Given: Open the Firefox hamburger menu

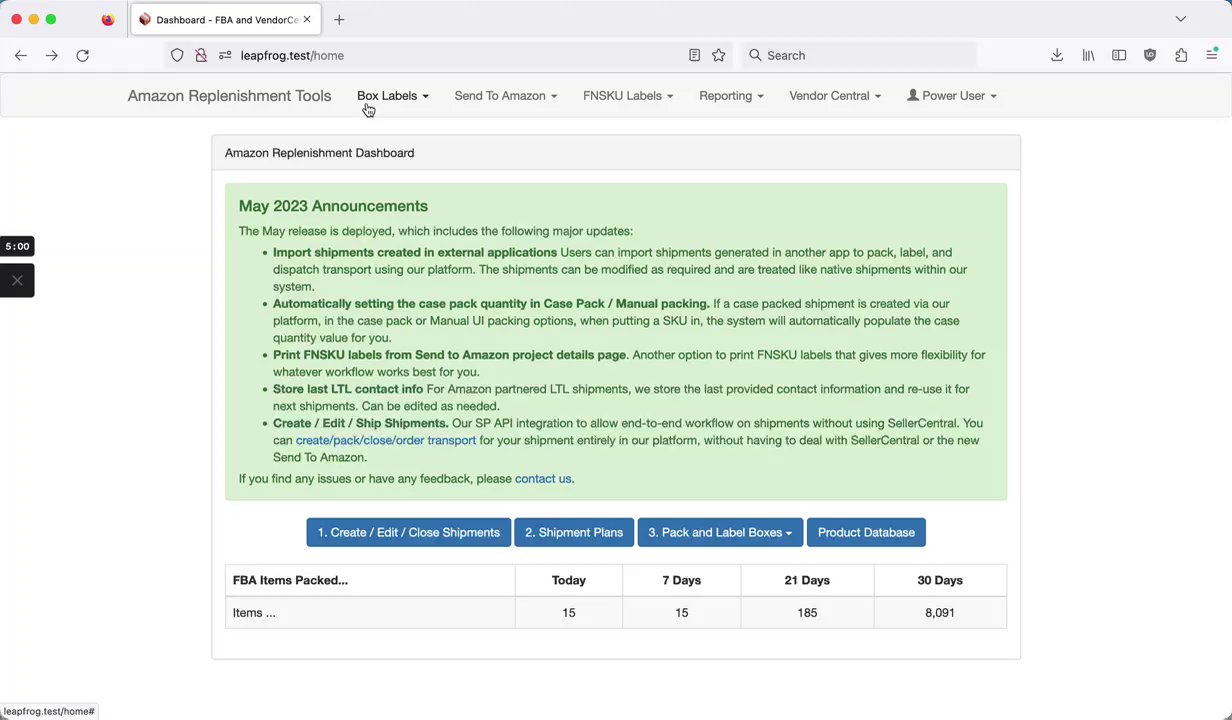Looking at the screenshot, I should click(1212, 56).
